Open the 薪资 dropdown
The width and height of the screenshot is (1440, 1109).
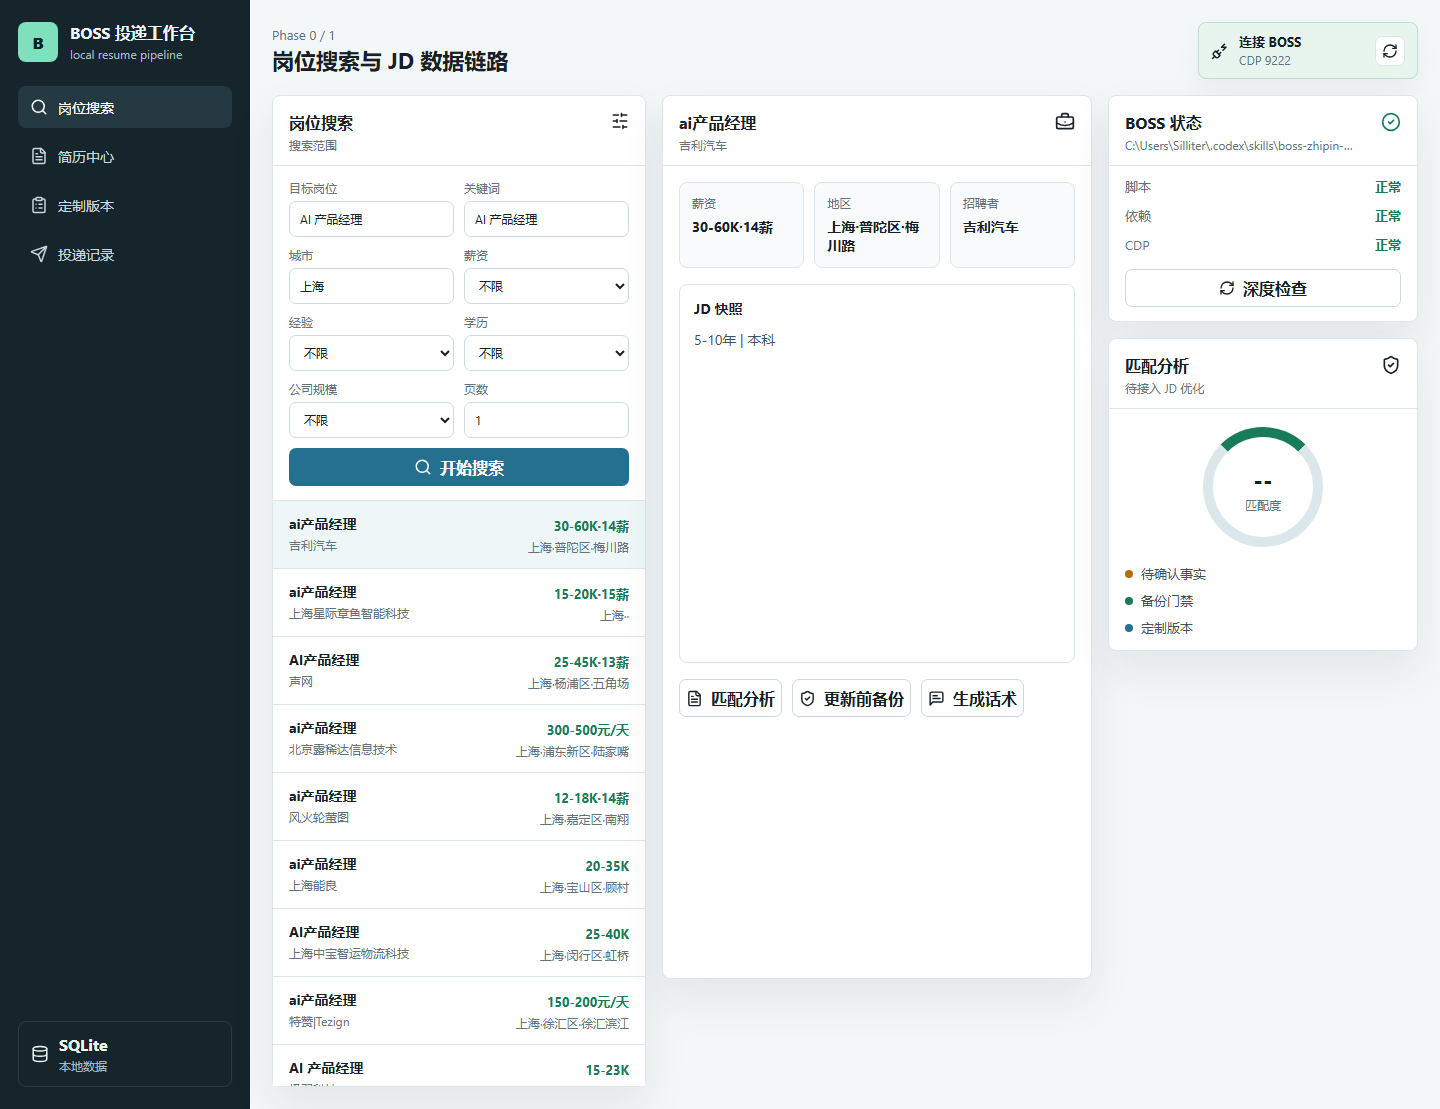[x=546, y=286]
